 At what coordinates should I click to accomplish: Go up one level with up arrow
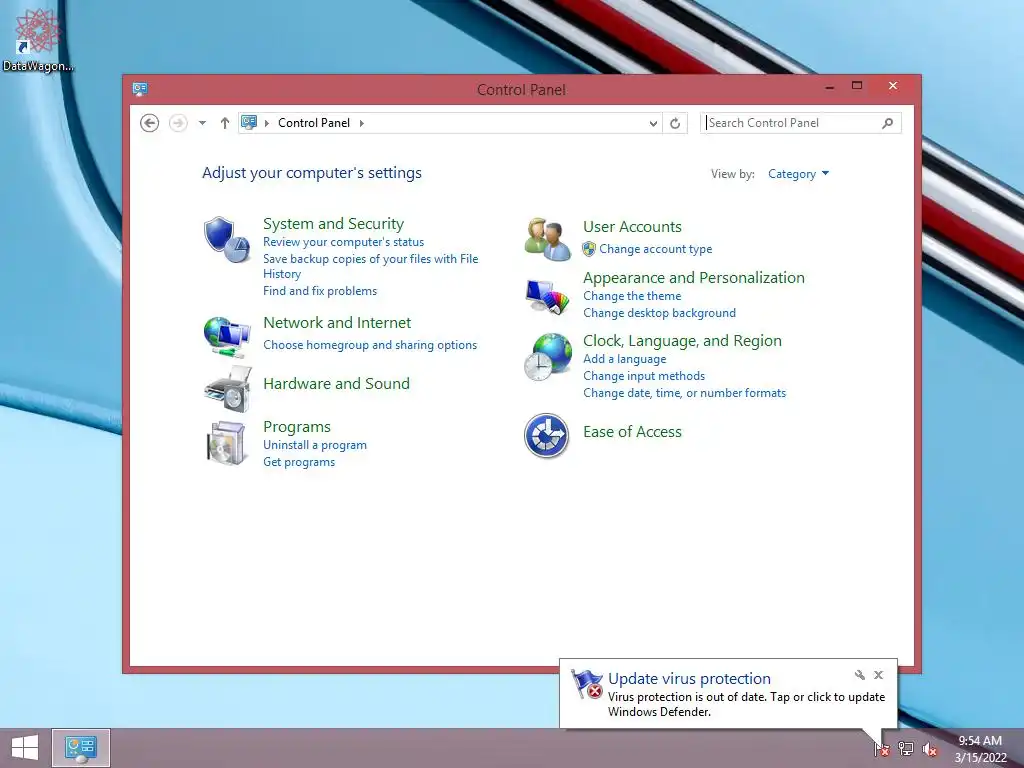[x=225, y=123]
